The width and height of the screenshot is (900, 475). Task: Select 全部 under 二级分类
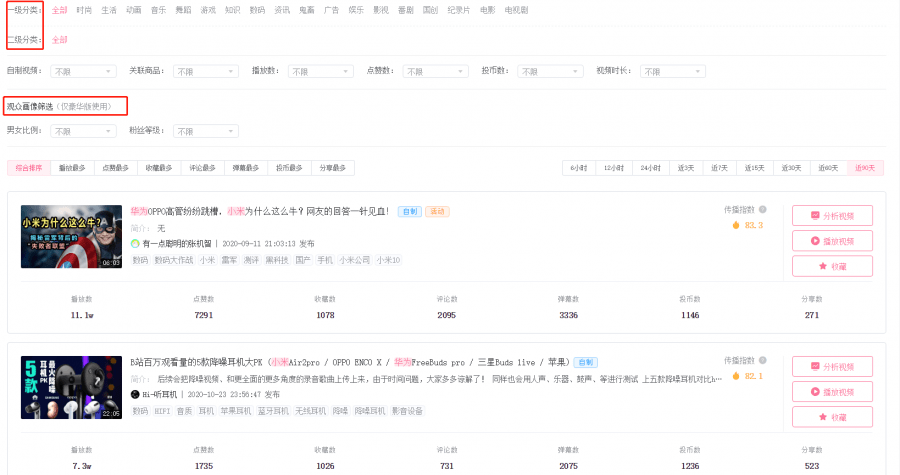(x=60, y=40)
